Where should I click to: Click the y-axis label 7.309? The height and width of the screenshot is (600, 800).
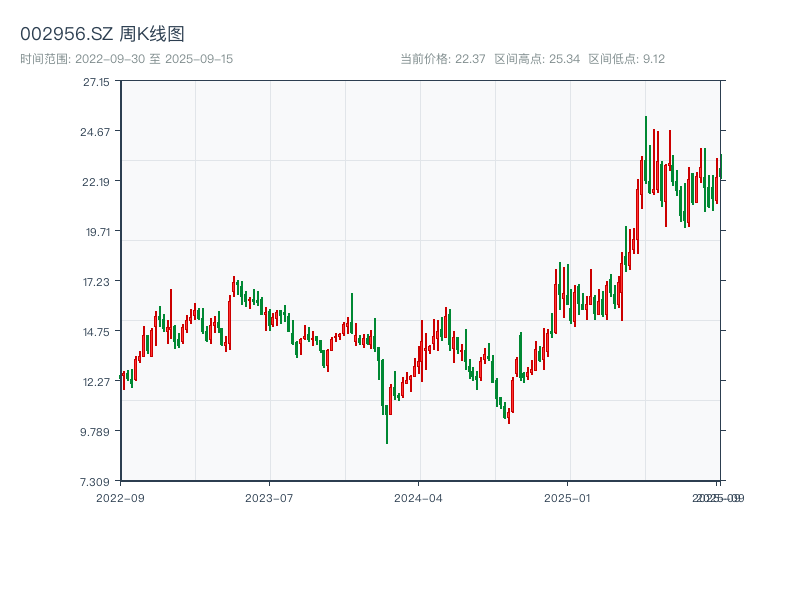click(95, 482)
